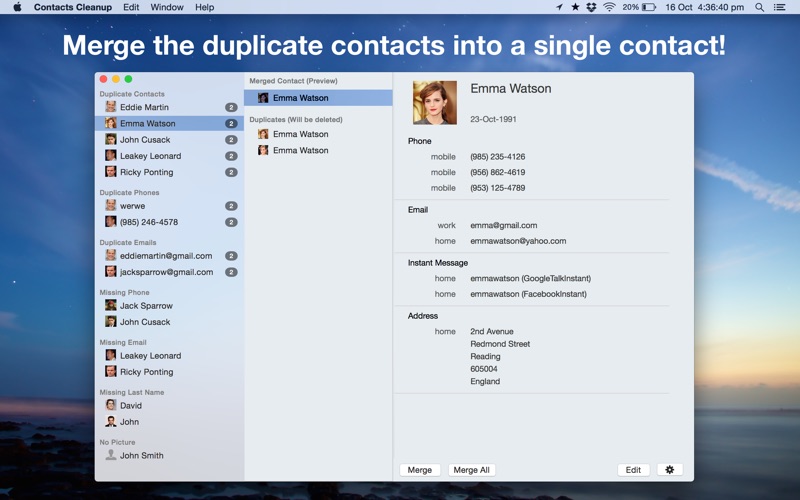Select John Cusack under Duplicate Contacts
Viewport: 800px width, 500px height.
click(169, 140)
